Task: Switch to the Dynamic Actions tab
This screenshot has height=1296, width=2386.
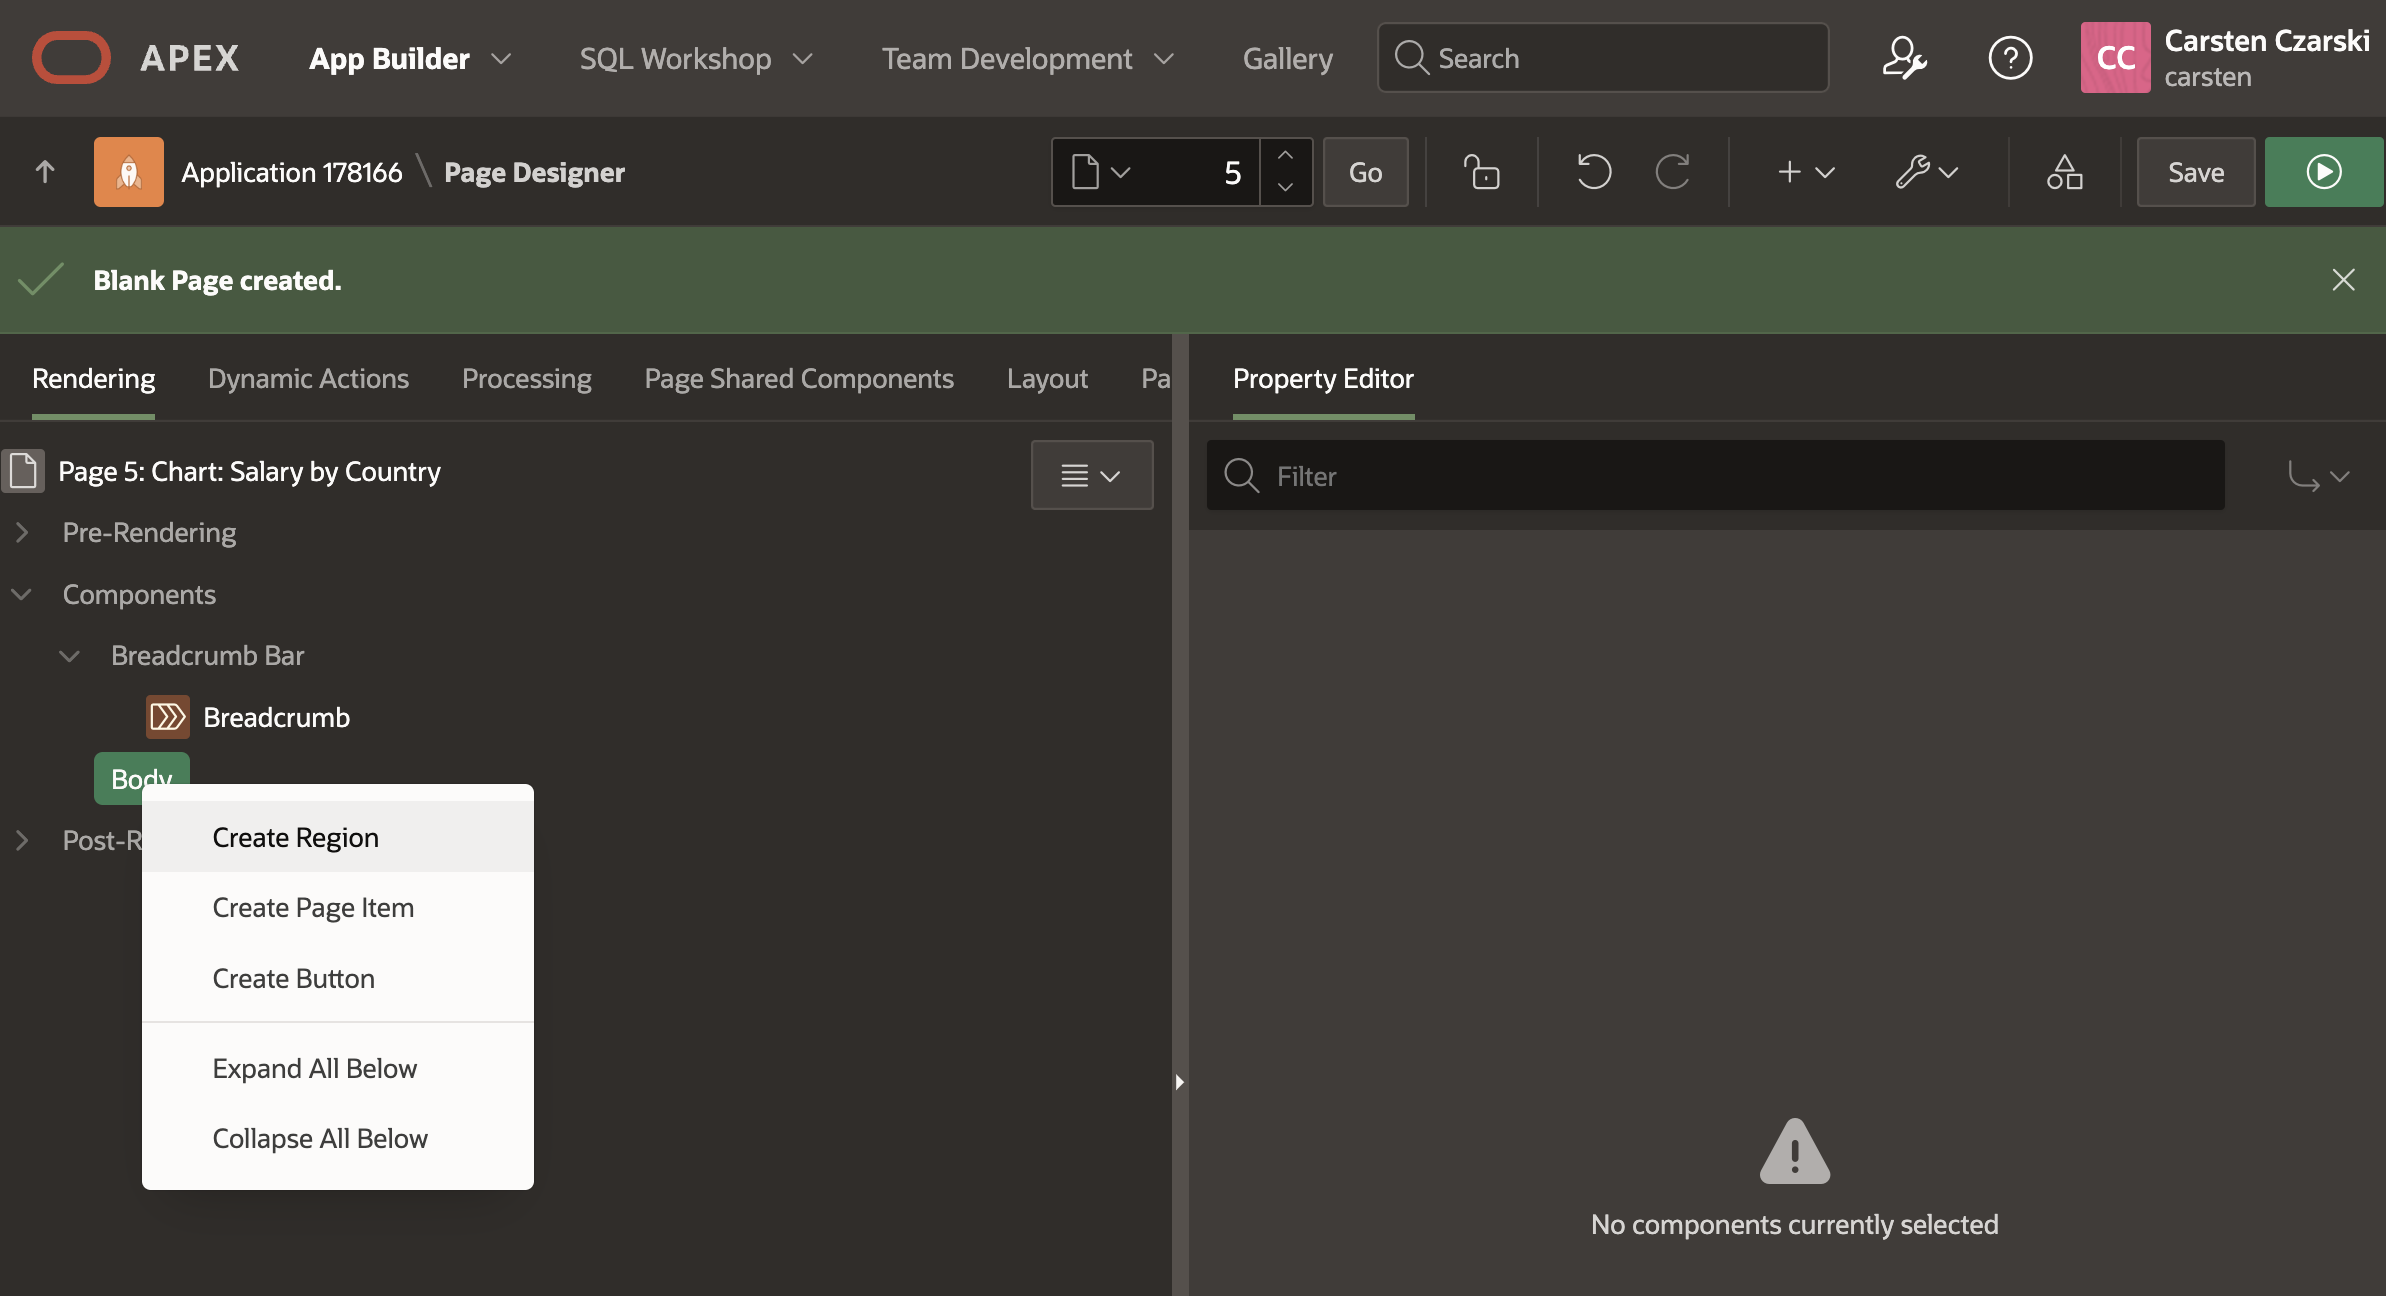Action: [308, 379]
